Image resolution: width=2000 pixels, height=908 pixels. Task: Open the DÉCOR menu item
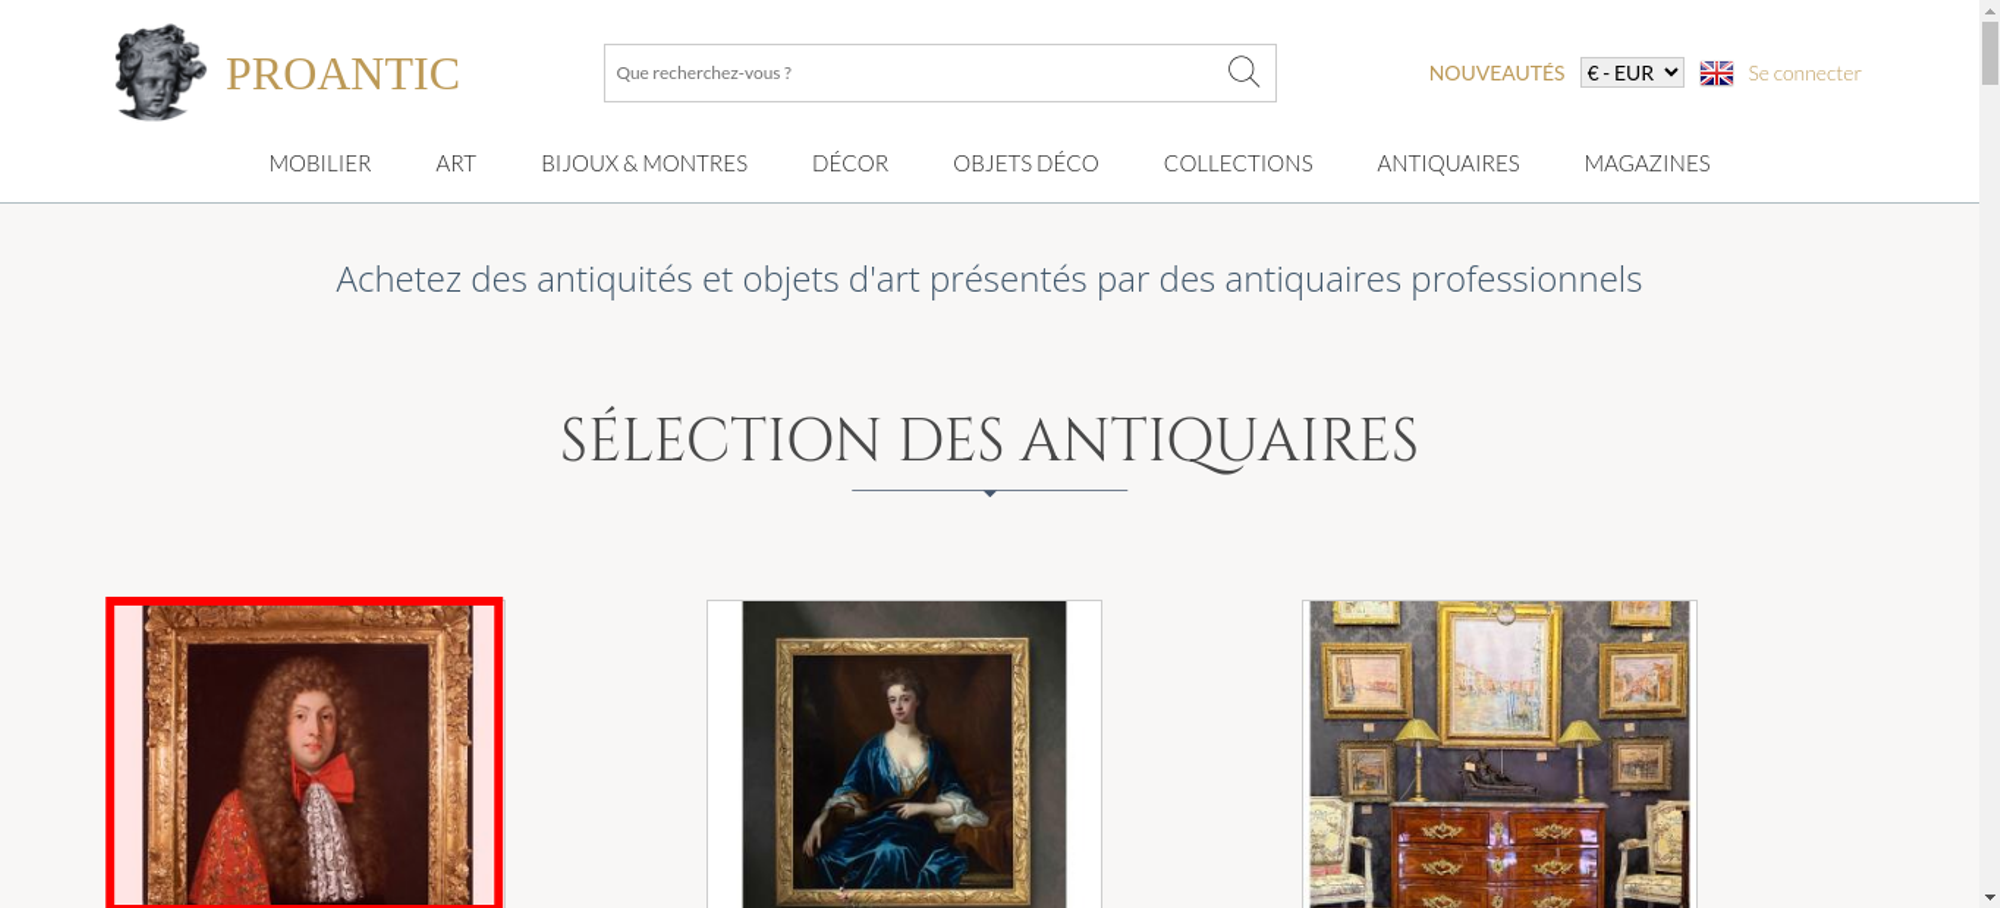click(850, 163)
